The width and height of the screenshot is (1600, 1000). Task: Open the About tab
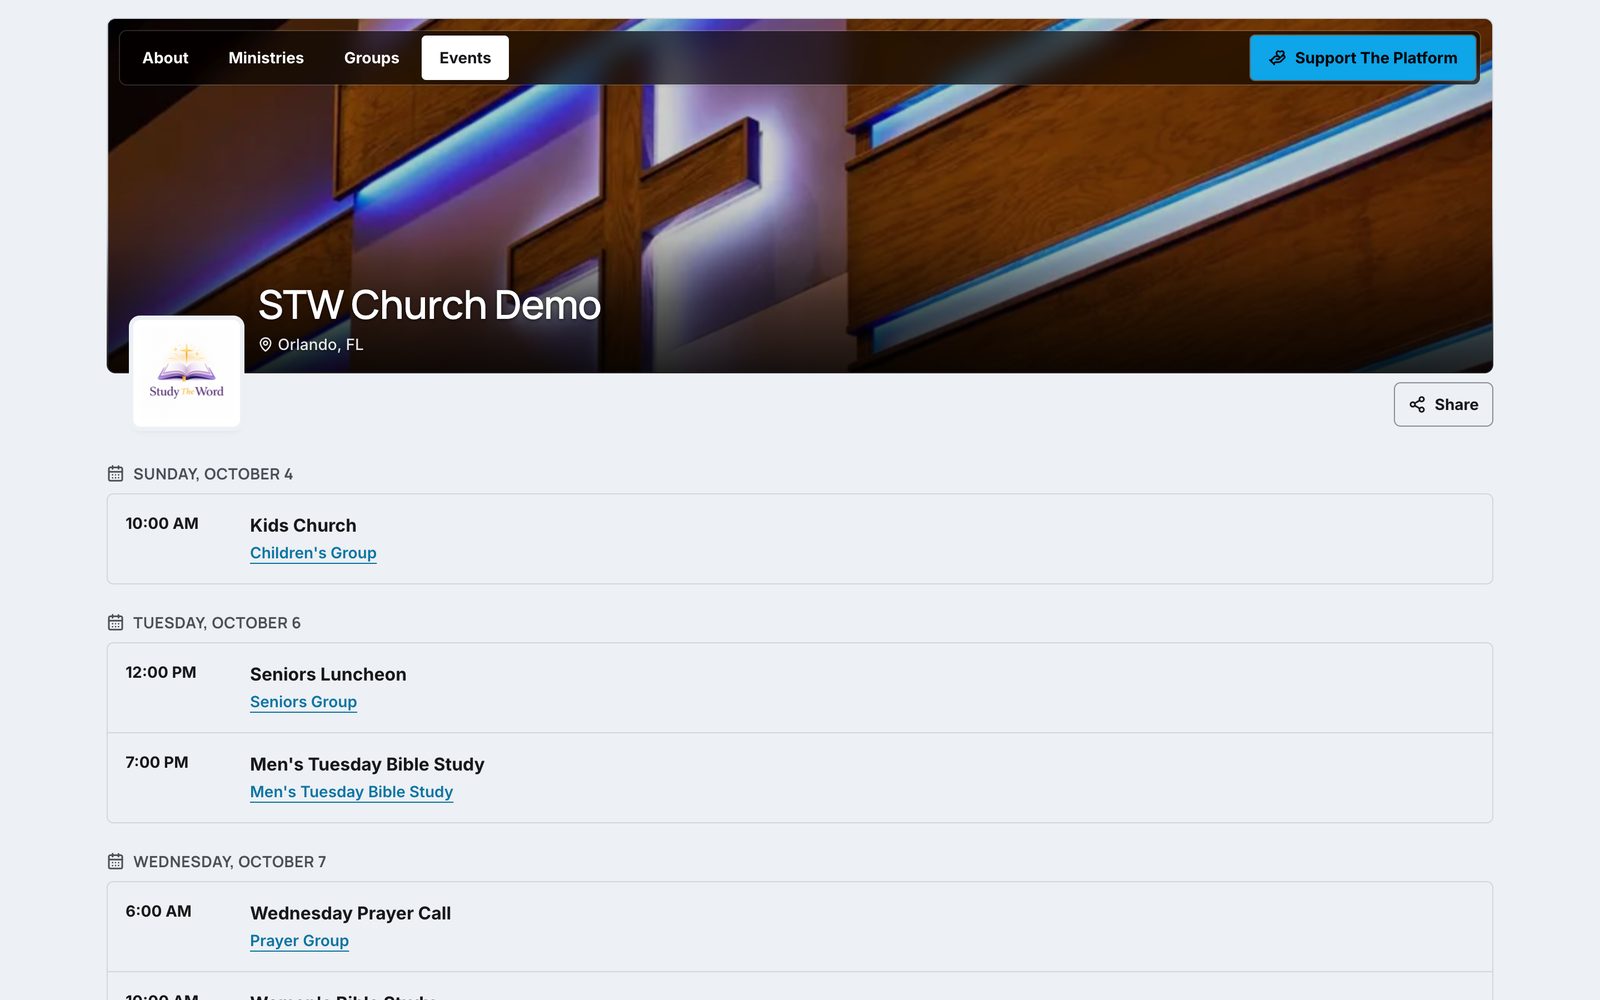[x=165, y=58]
